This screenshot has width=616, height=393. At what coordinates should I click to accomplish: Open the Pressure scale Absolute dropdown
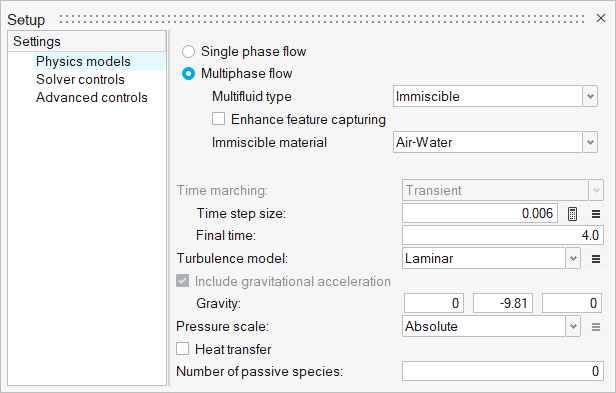491,327
